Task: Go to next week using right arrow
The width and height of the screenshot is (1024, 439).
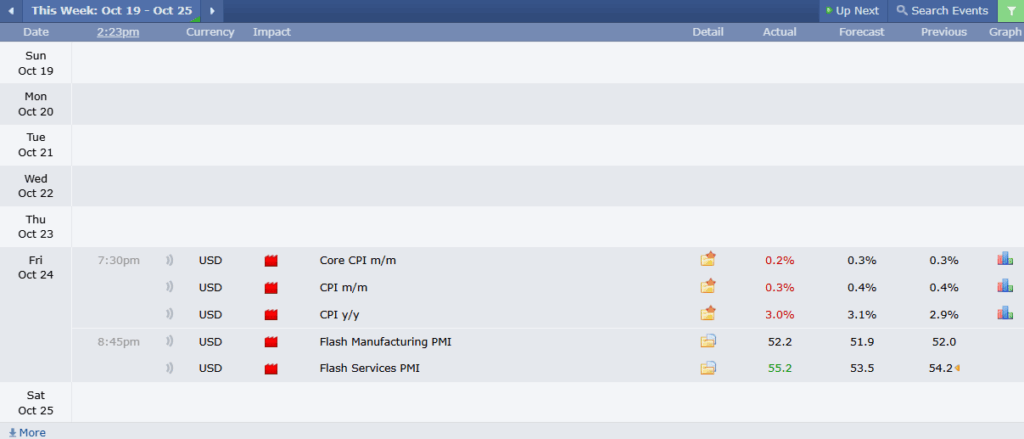Action: (211, 11)
